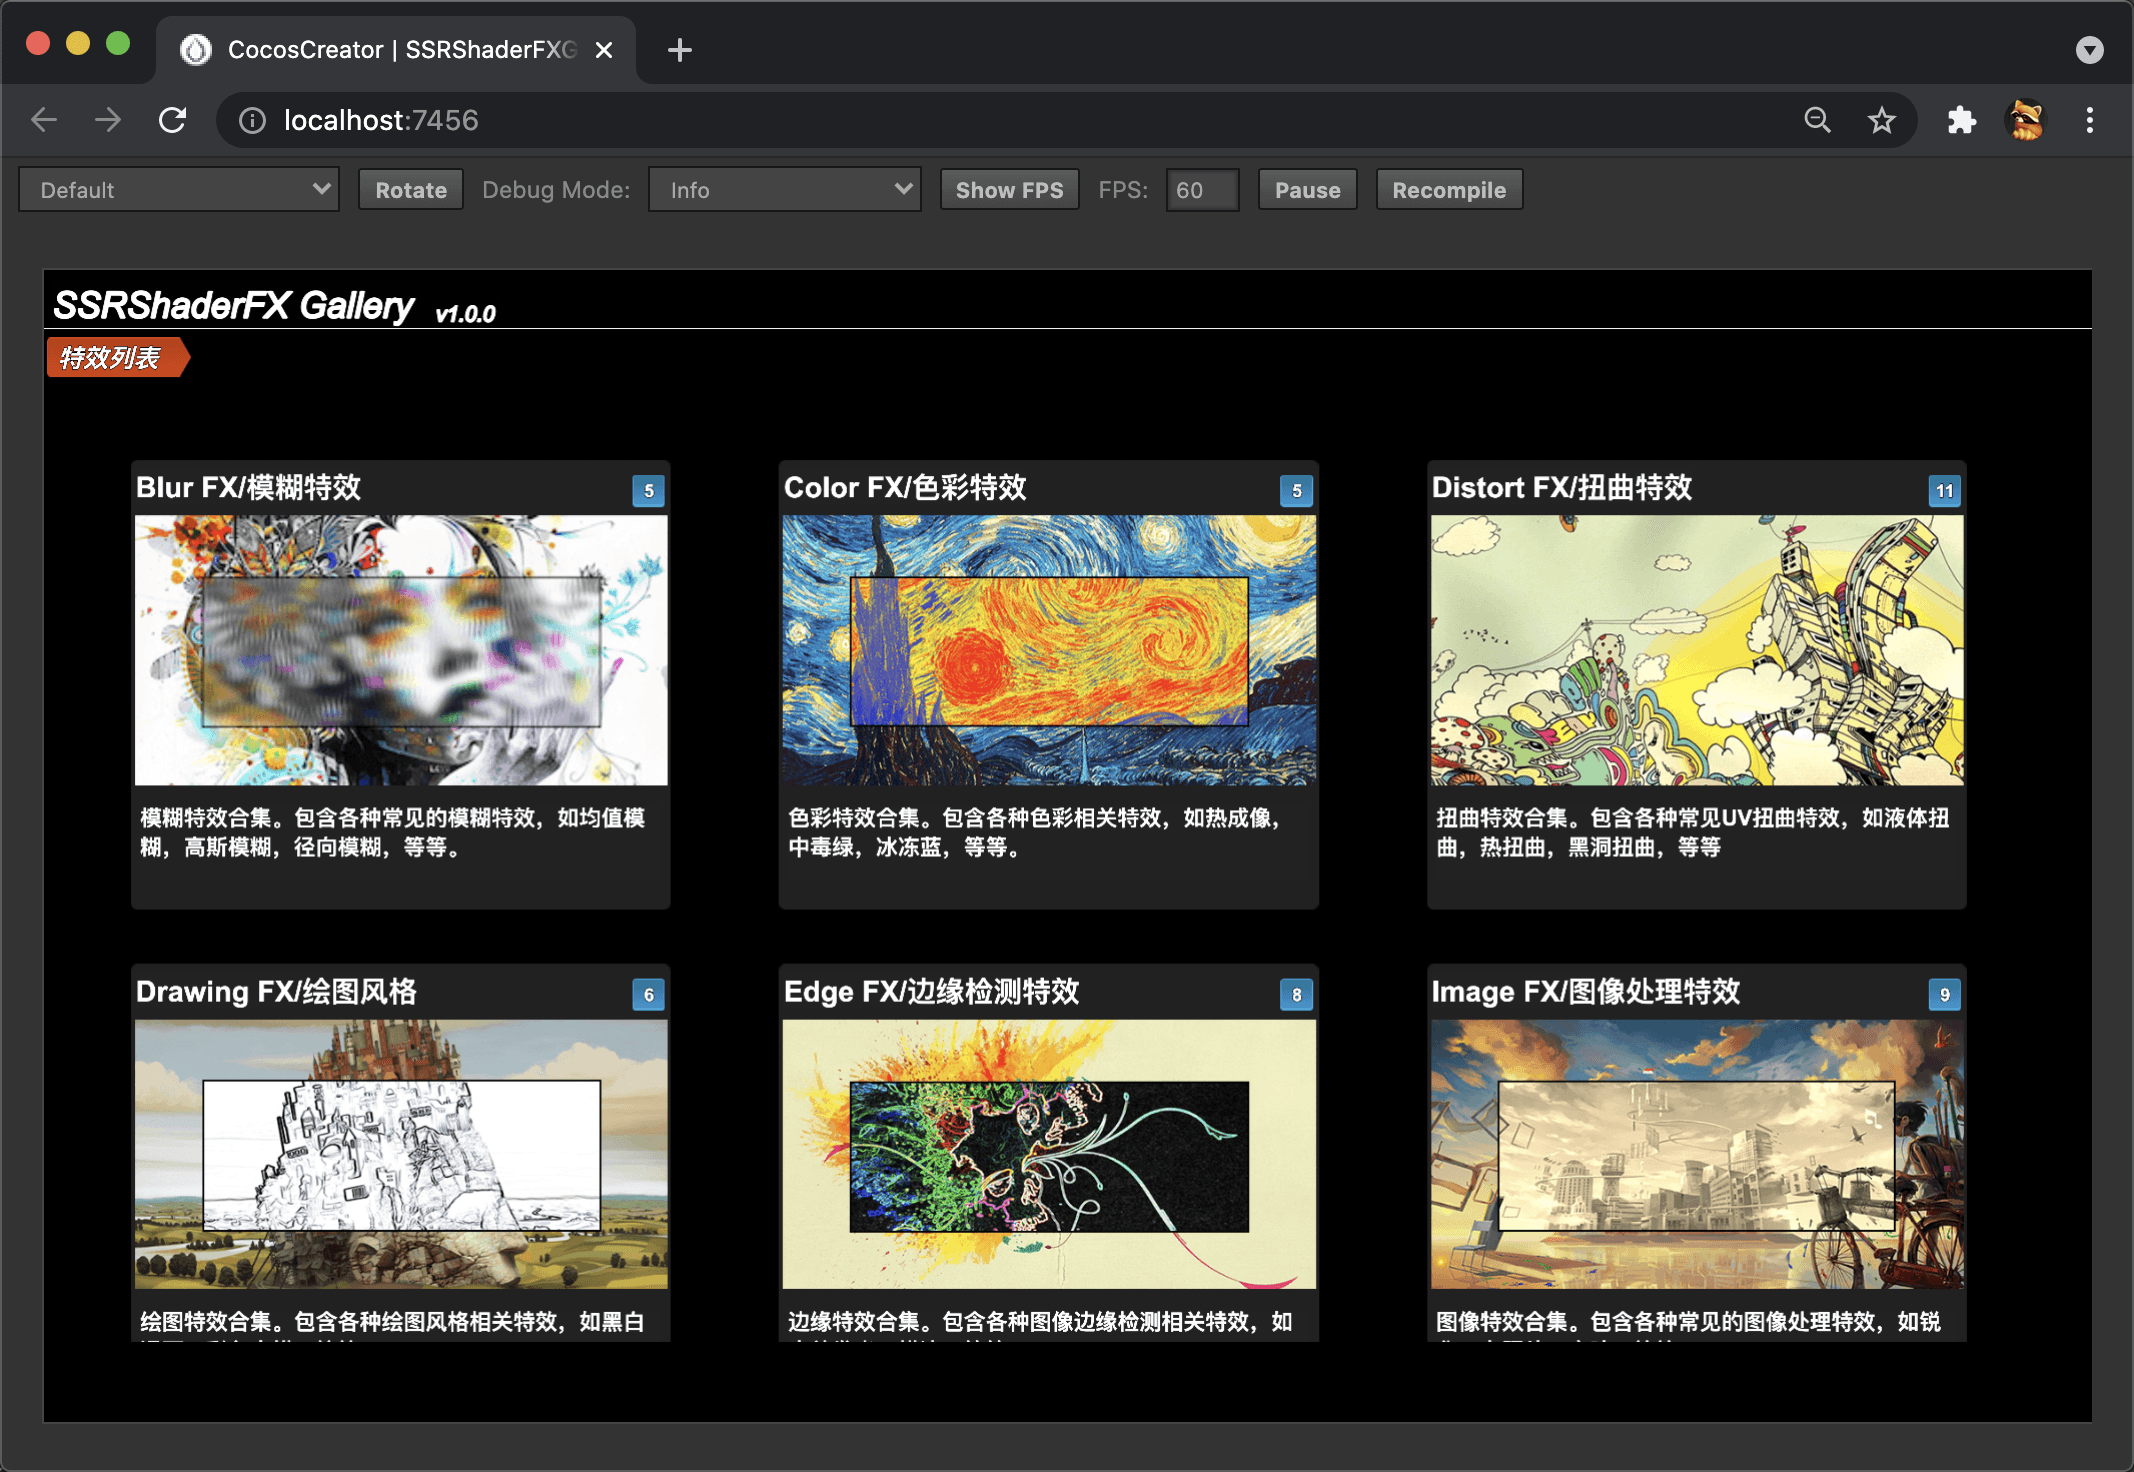
Task: Bookmark page with the star icon
Action: tap(1881, 120)
